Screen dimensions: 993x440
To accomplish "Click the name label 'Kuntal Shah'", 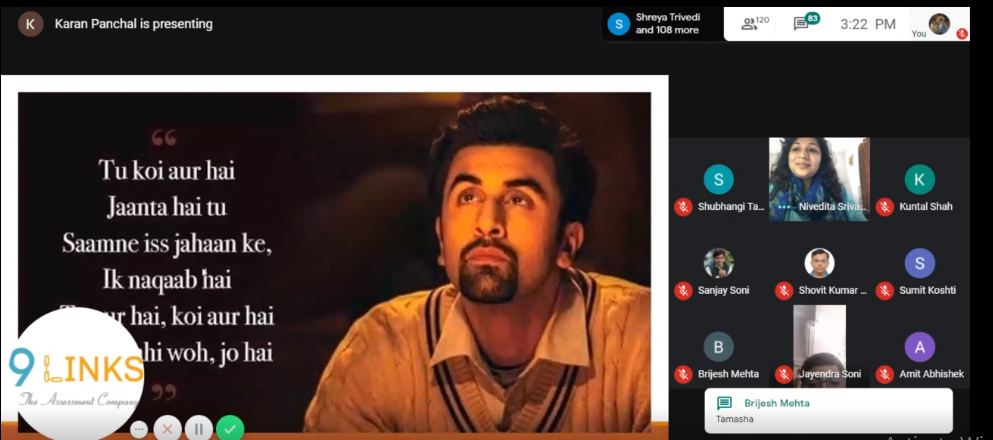I will (926, 206).
